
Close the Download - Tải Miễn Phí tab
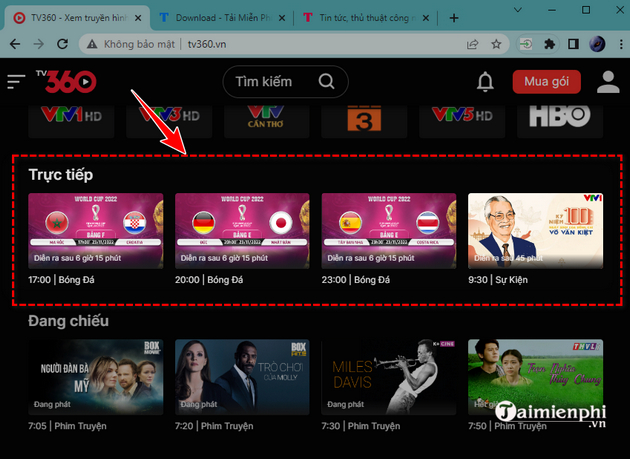point(282,18)
